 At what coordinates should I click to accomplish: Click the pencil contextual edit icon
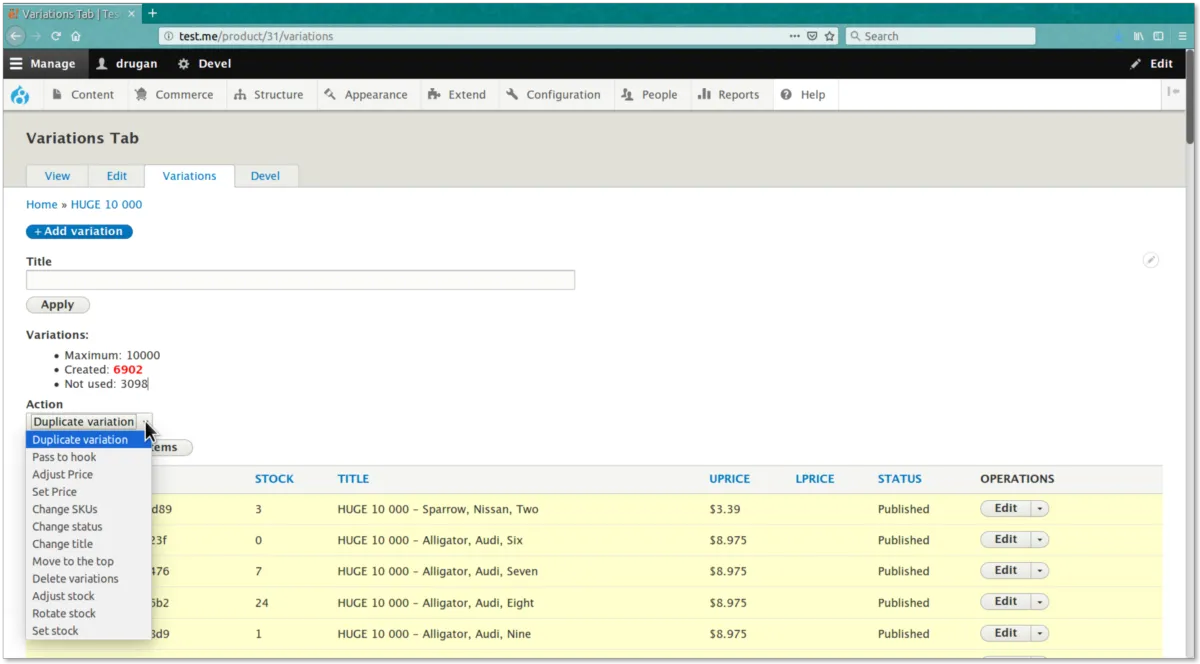coord(1151,260)
